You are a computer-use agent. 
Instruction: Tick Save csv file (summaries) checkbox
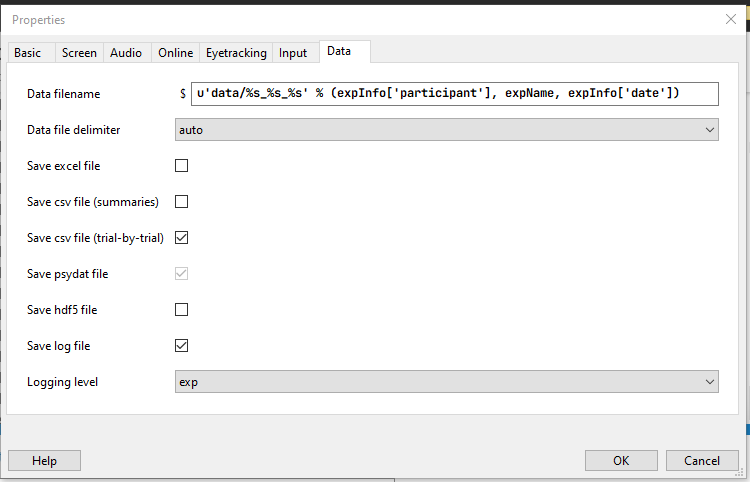click(x=181, y=201)
